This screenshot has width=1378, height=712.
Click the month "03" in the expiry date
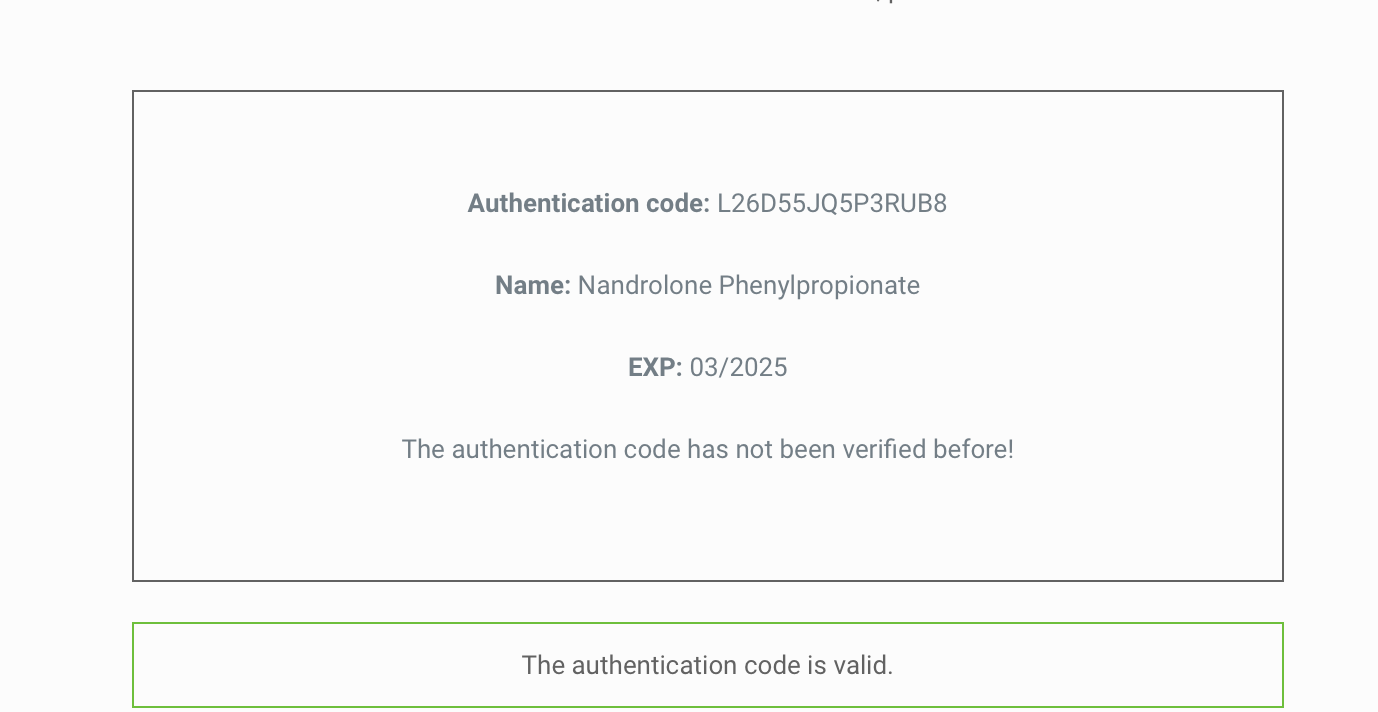pyautogui.click(x=705, y=368)
